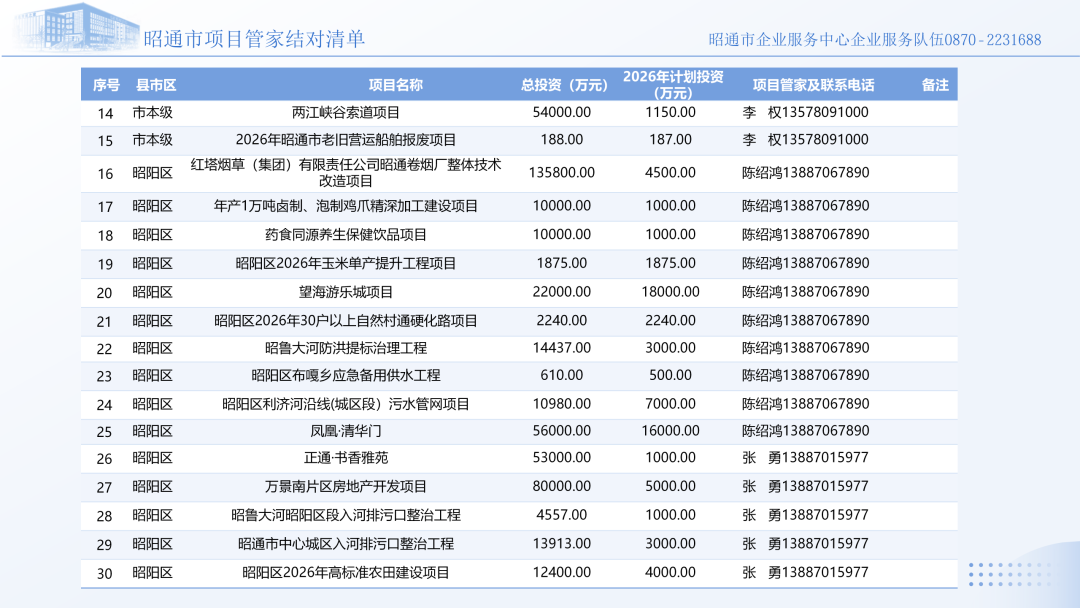The width and height of the screenshot is (1080, 608).
Task: Select 万景南片区房地产开发项目
Action: pyautogui.click(x=346, y=487)
